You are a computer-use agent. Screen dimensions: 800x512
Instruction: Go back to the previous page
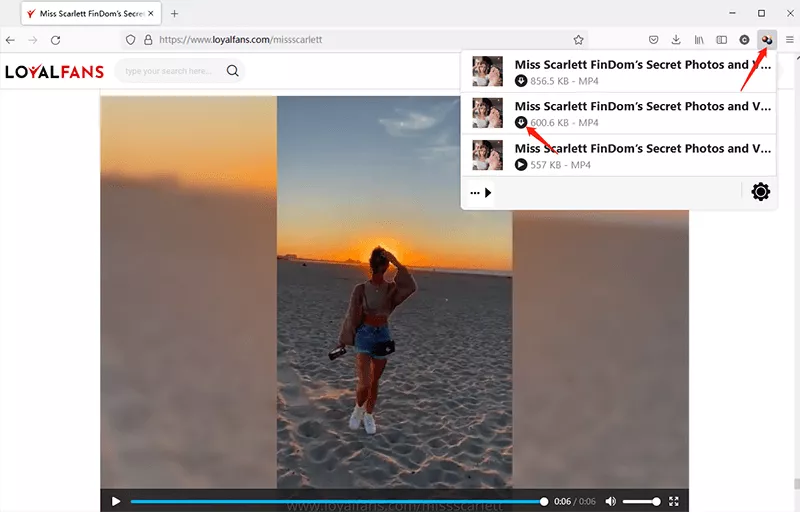tap(10, 40)
